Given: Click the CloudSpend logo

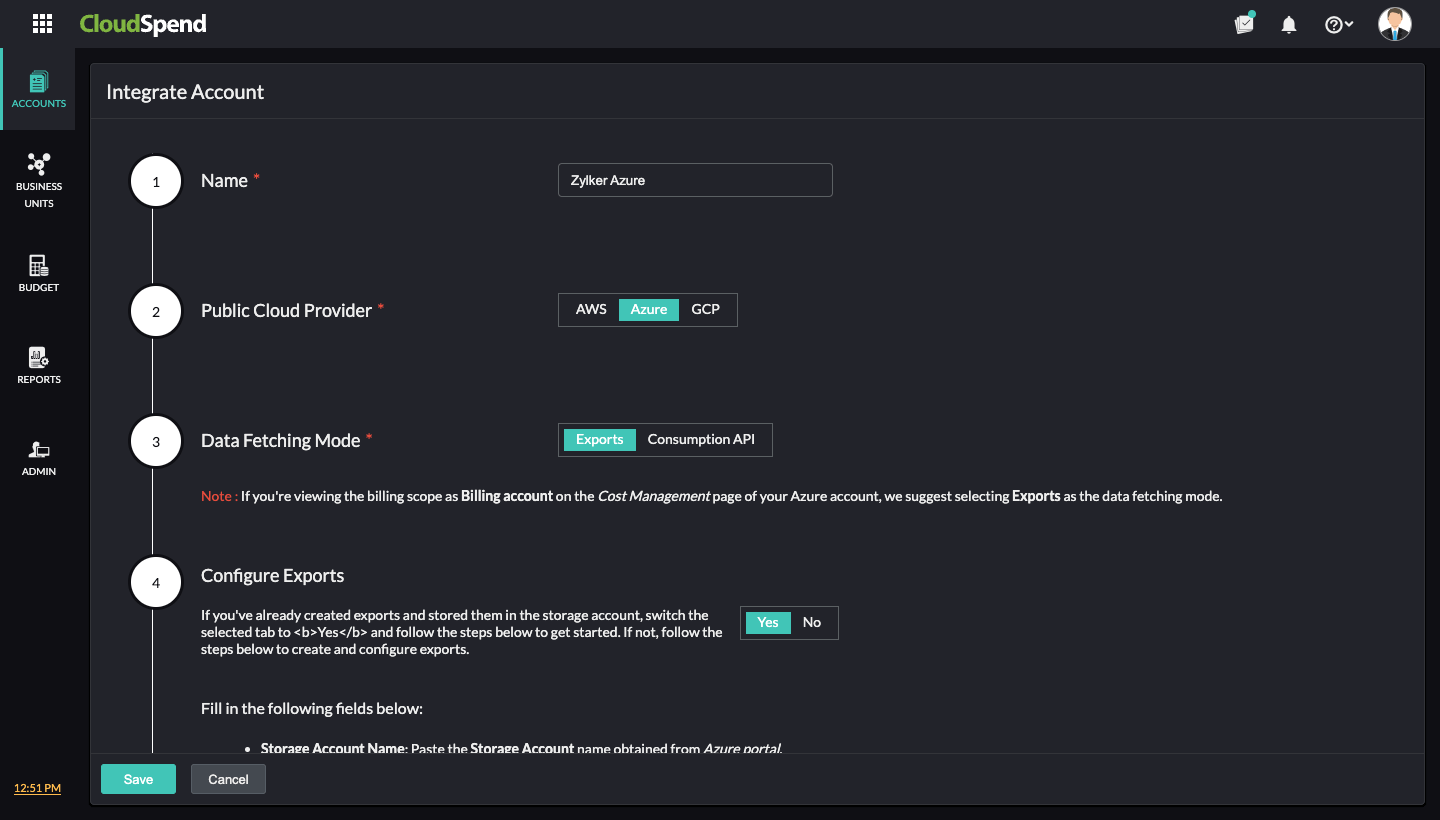Looking at the screenshot, I should pos(143,24).
